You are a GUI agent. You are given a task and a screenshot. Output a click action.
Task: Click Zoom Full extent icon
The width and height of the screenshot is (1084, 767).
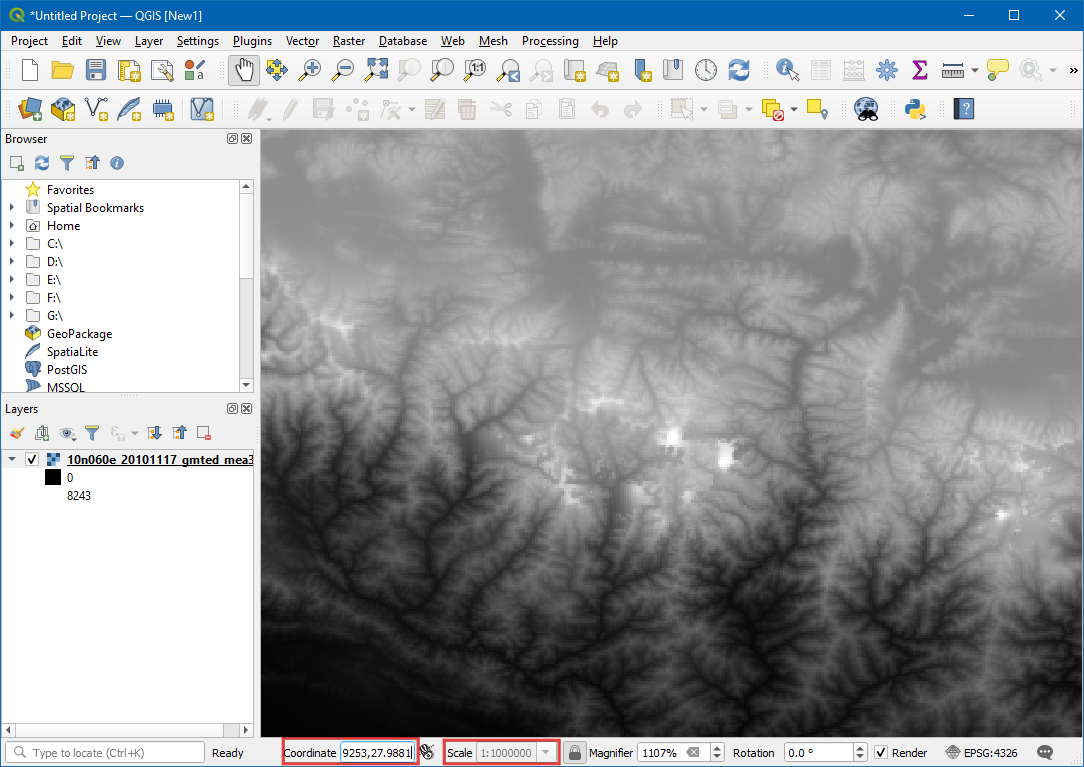pyautogui.click(x=376, y=70)
